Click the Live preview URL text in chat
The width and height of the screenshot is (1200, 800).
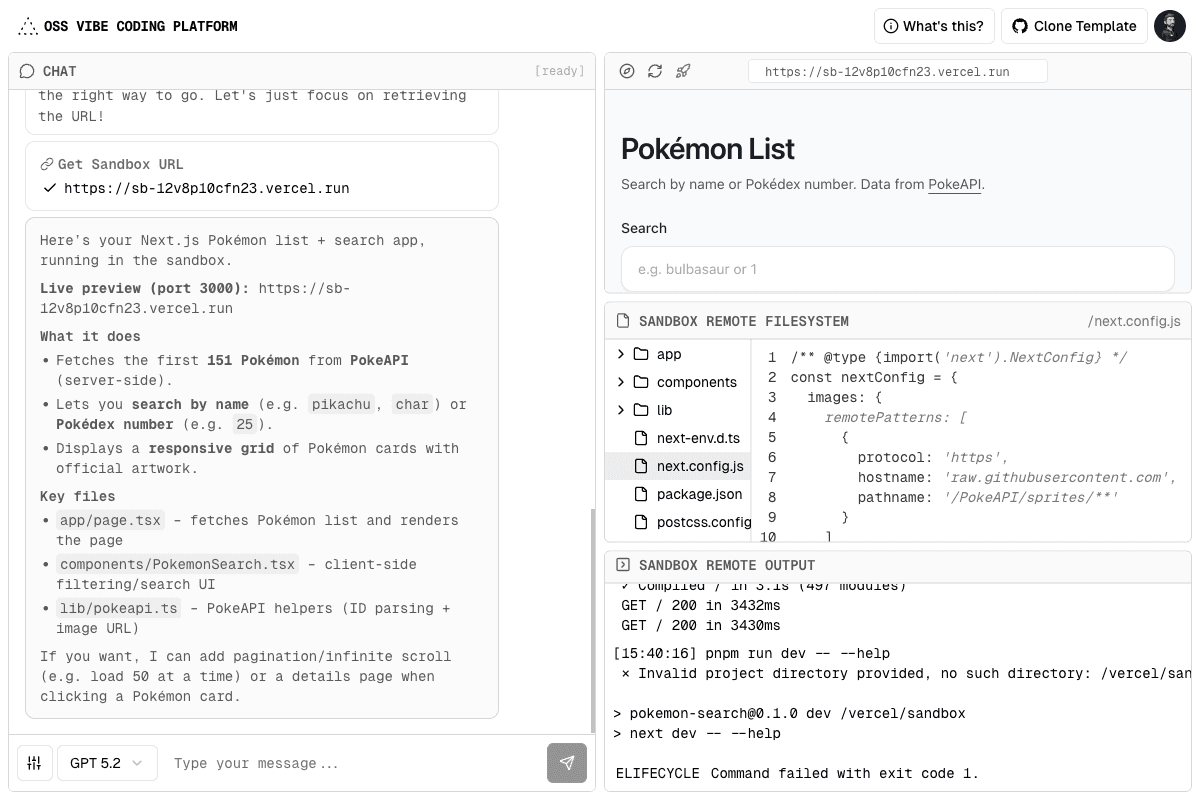click(195, 298)
